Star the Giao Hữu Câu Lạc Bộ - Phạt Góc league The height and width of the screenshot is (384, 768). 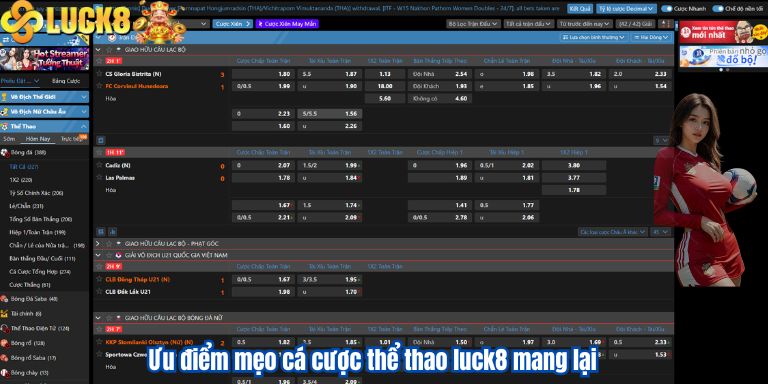(x=109, y=243)
